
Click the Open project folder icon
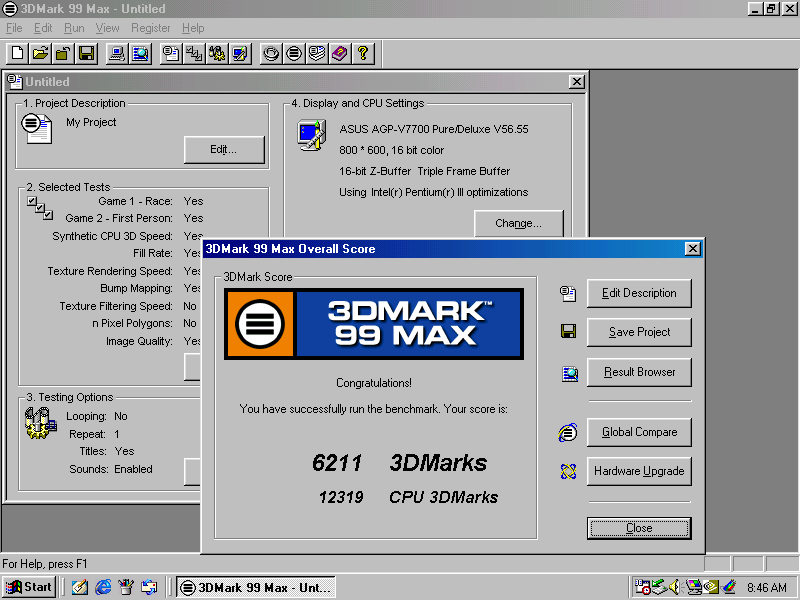(x=40, y=53)
